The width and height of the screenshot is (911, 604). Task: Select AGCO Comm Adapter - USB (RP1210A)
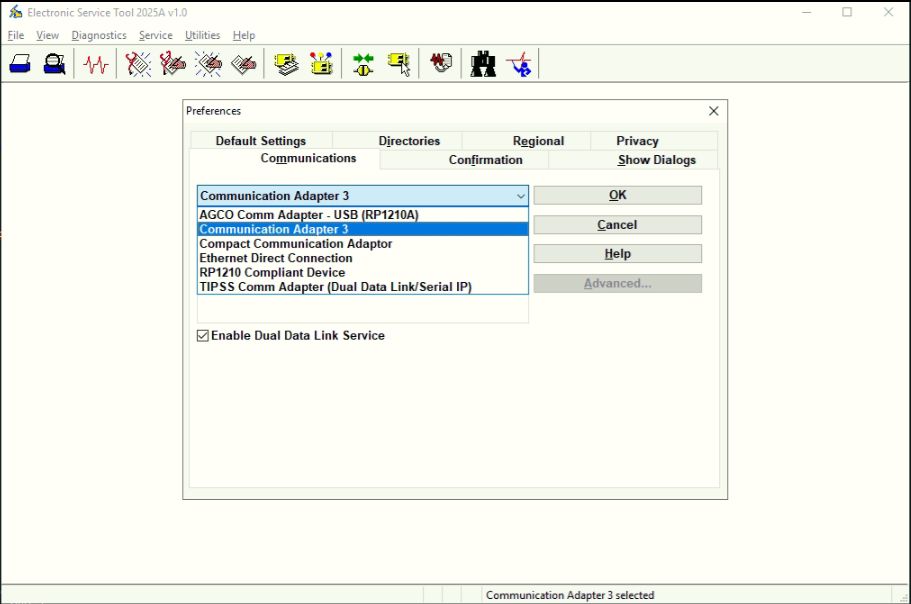coord(363,215)
